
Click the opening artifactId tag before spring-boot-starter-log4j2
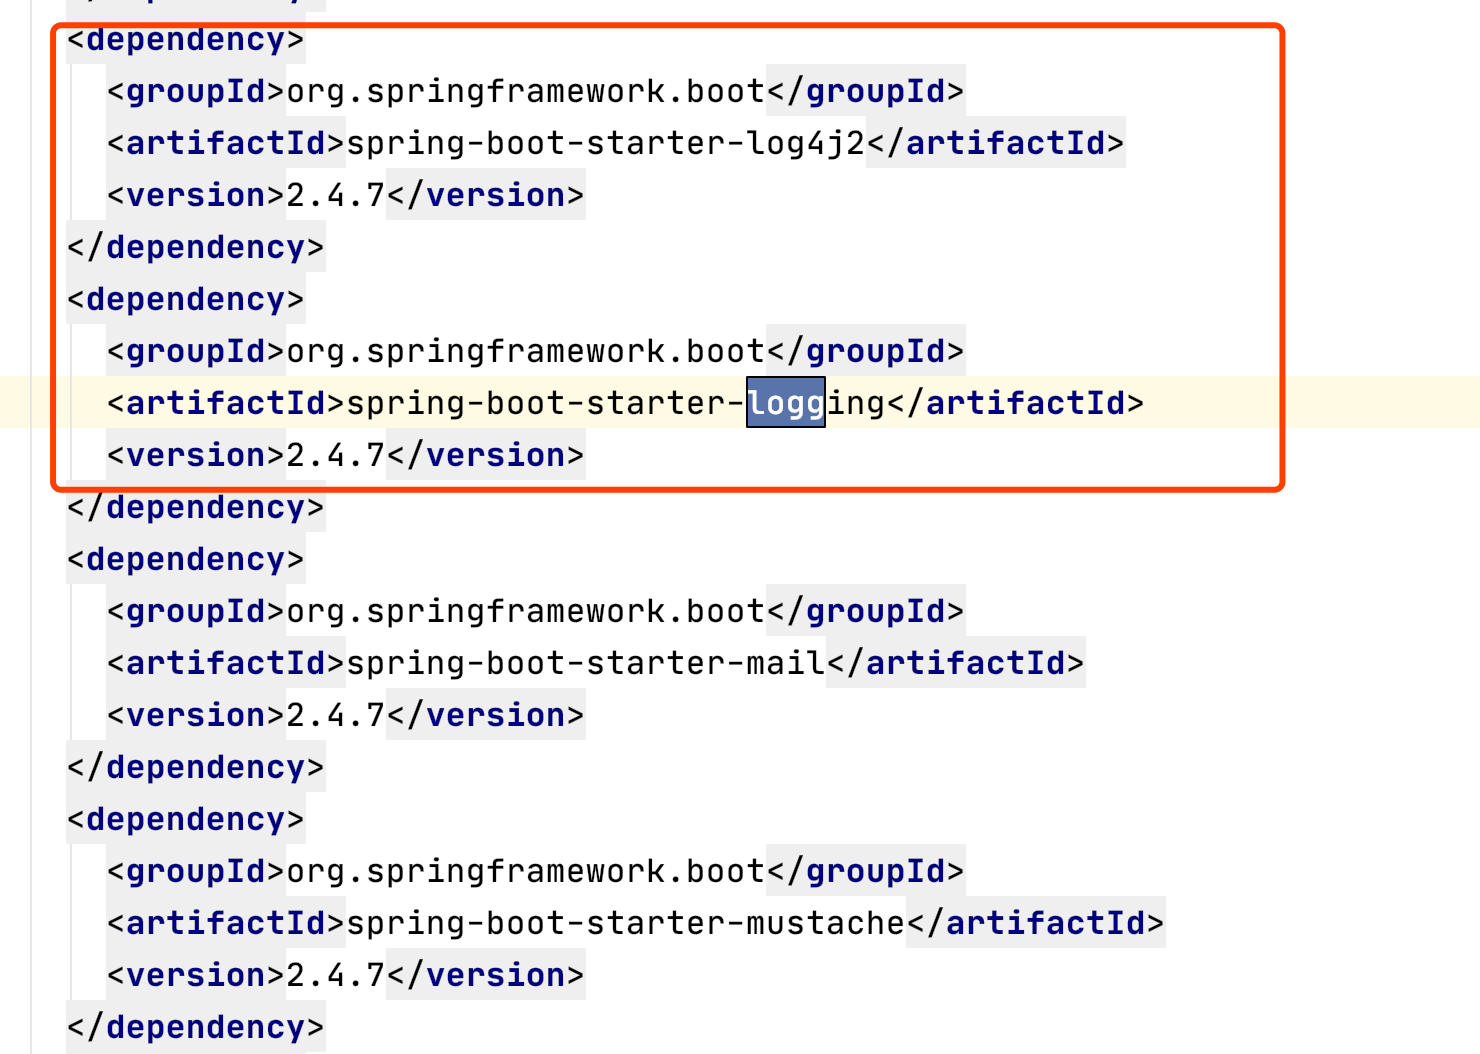pyautogui.click(x=226, y=143)
